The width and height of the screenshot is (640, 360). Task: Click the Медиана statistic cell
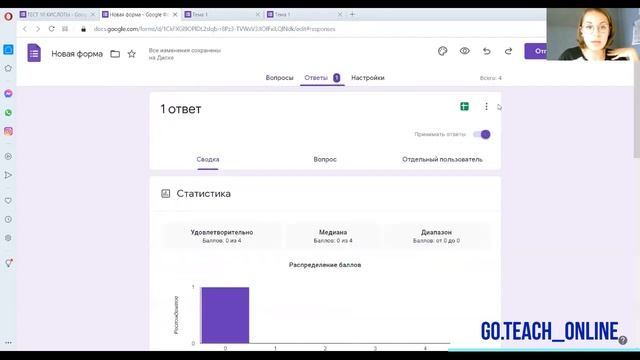(333, 236)
